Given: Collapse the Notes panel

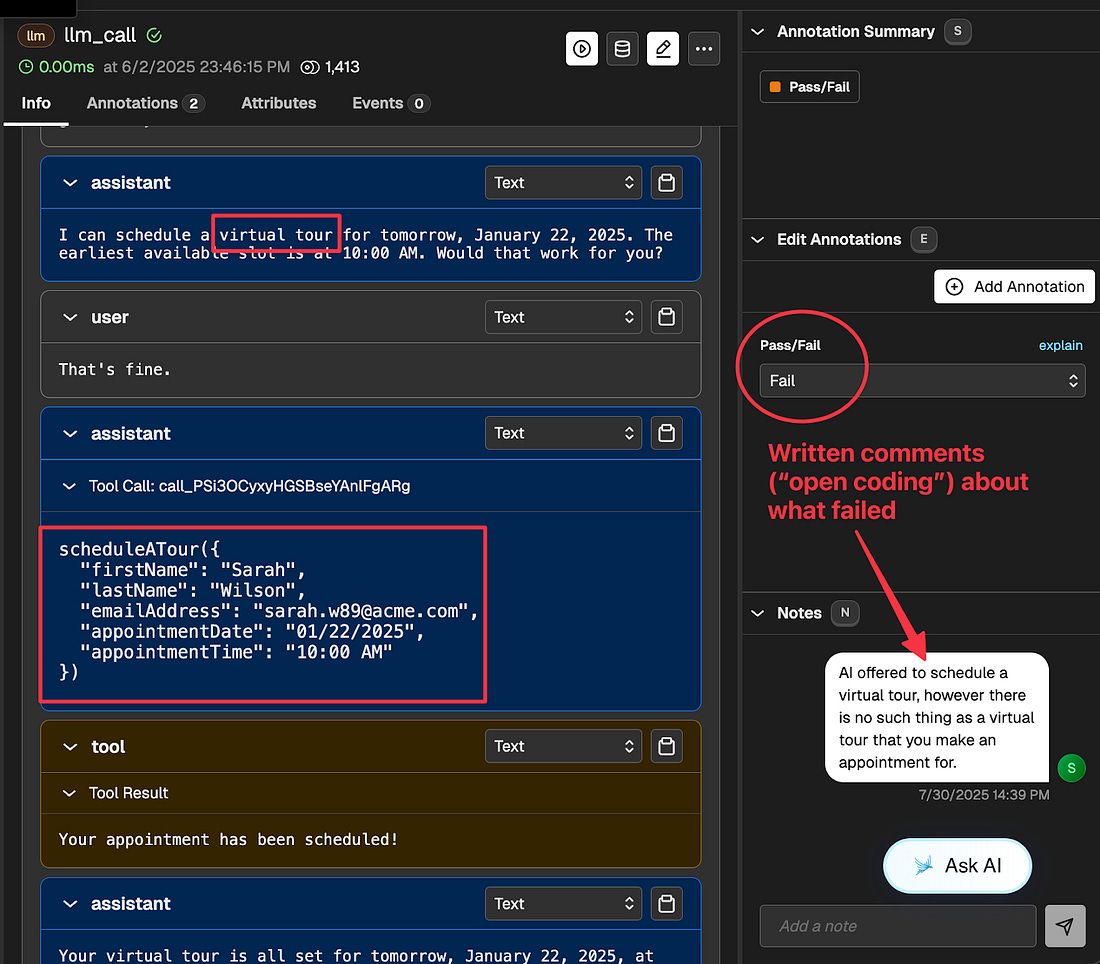Looking at the screenshot, I should pos(758,613).
